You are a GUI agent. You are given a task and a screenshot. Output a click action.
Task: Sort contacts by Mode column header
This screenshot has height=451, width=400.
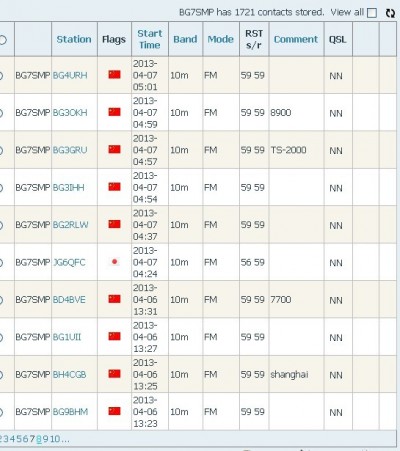click(x=220, y=39)
